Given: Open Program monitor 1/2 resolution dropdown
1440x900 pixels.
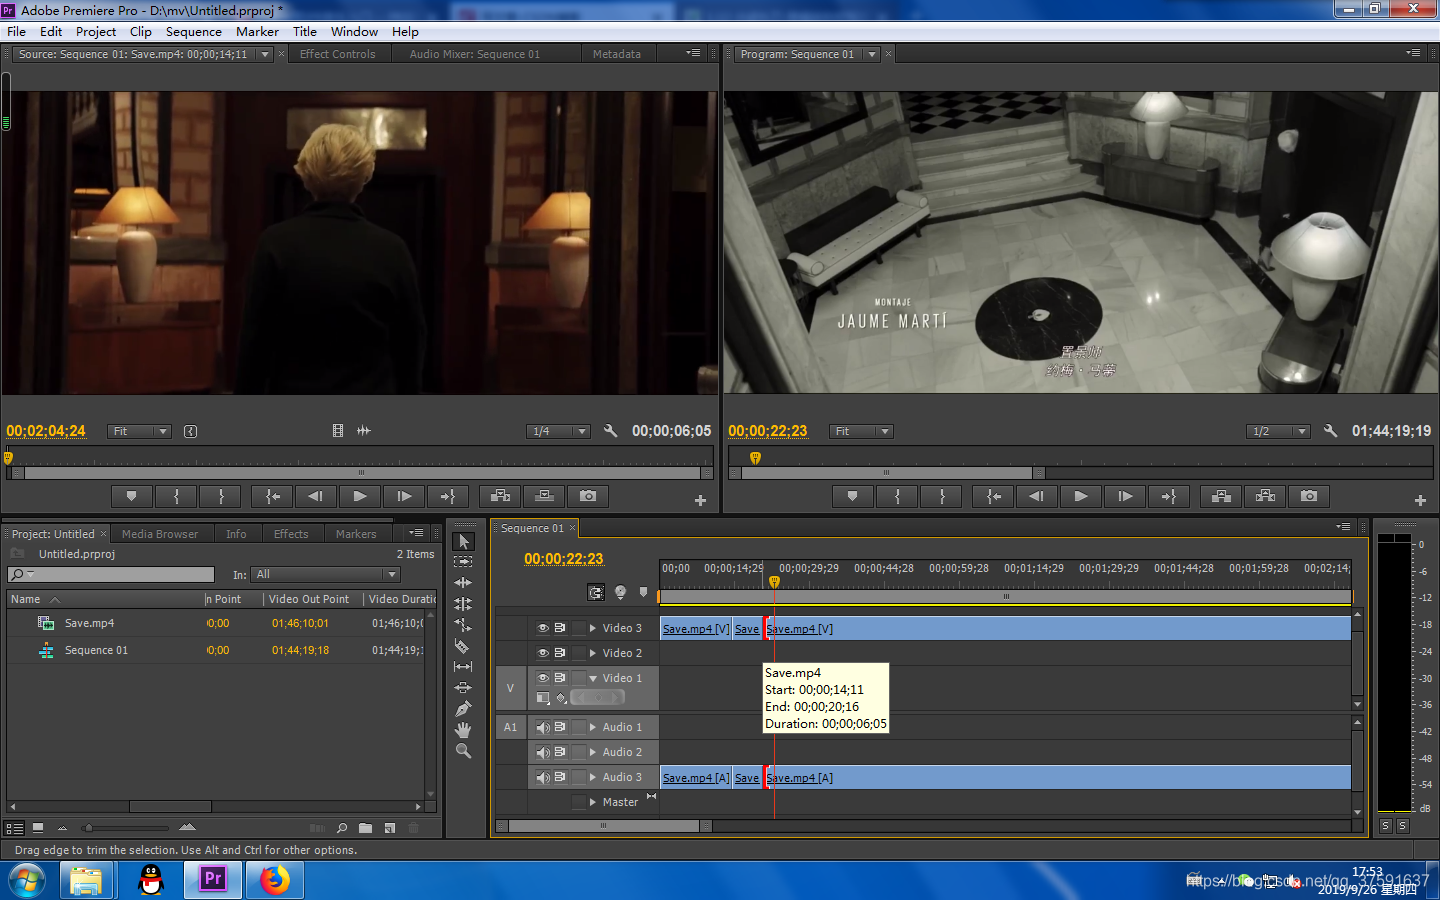Looking at the screenshot, I should click(1279, 431).
